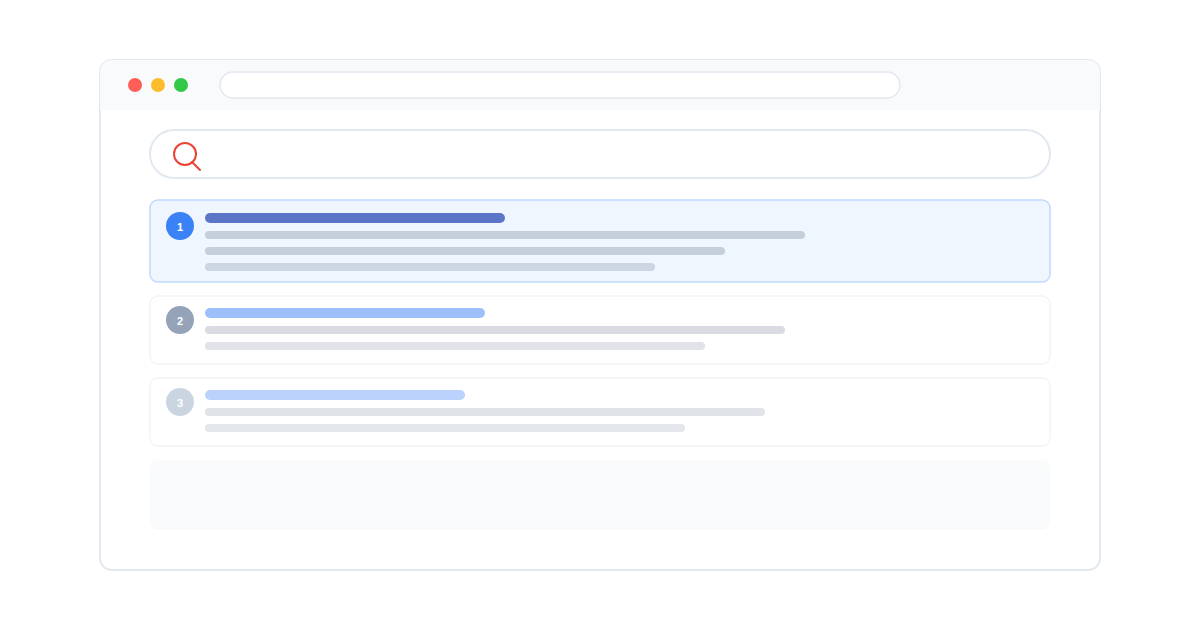Image resolution: width=1200 pixels, height=622 pixels.
Task: Click the gray number 2 result badge
Action: (x=180, y=320)
